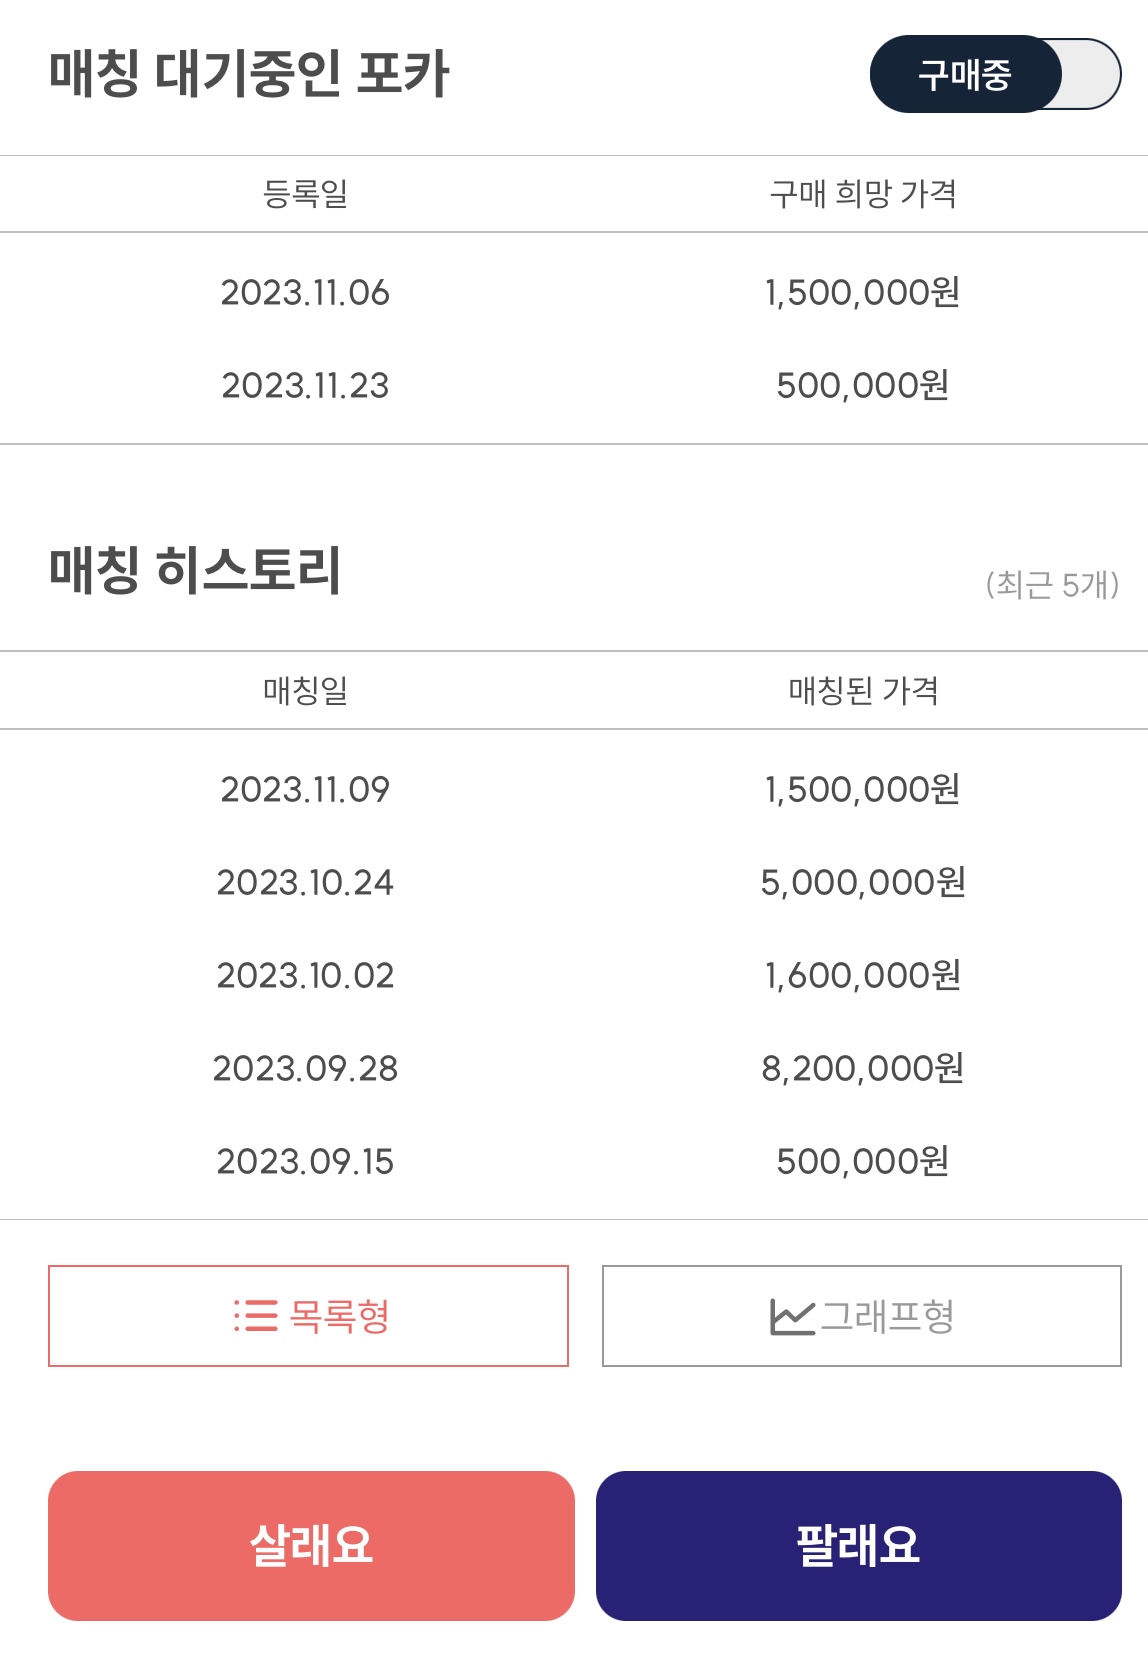Select the 목록형 list view tab
Screen dimensions: 1148x1661
(x=308, y=1316)
